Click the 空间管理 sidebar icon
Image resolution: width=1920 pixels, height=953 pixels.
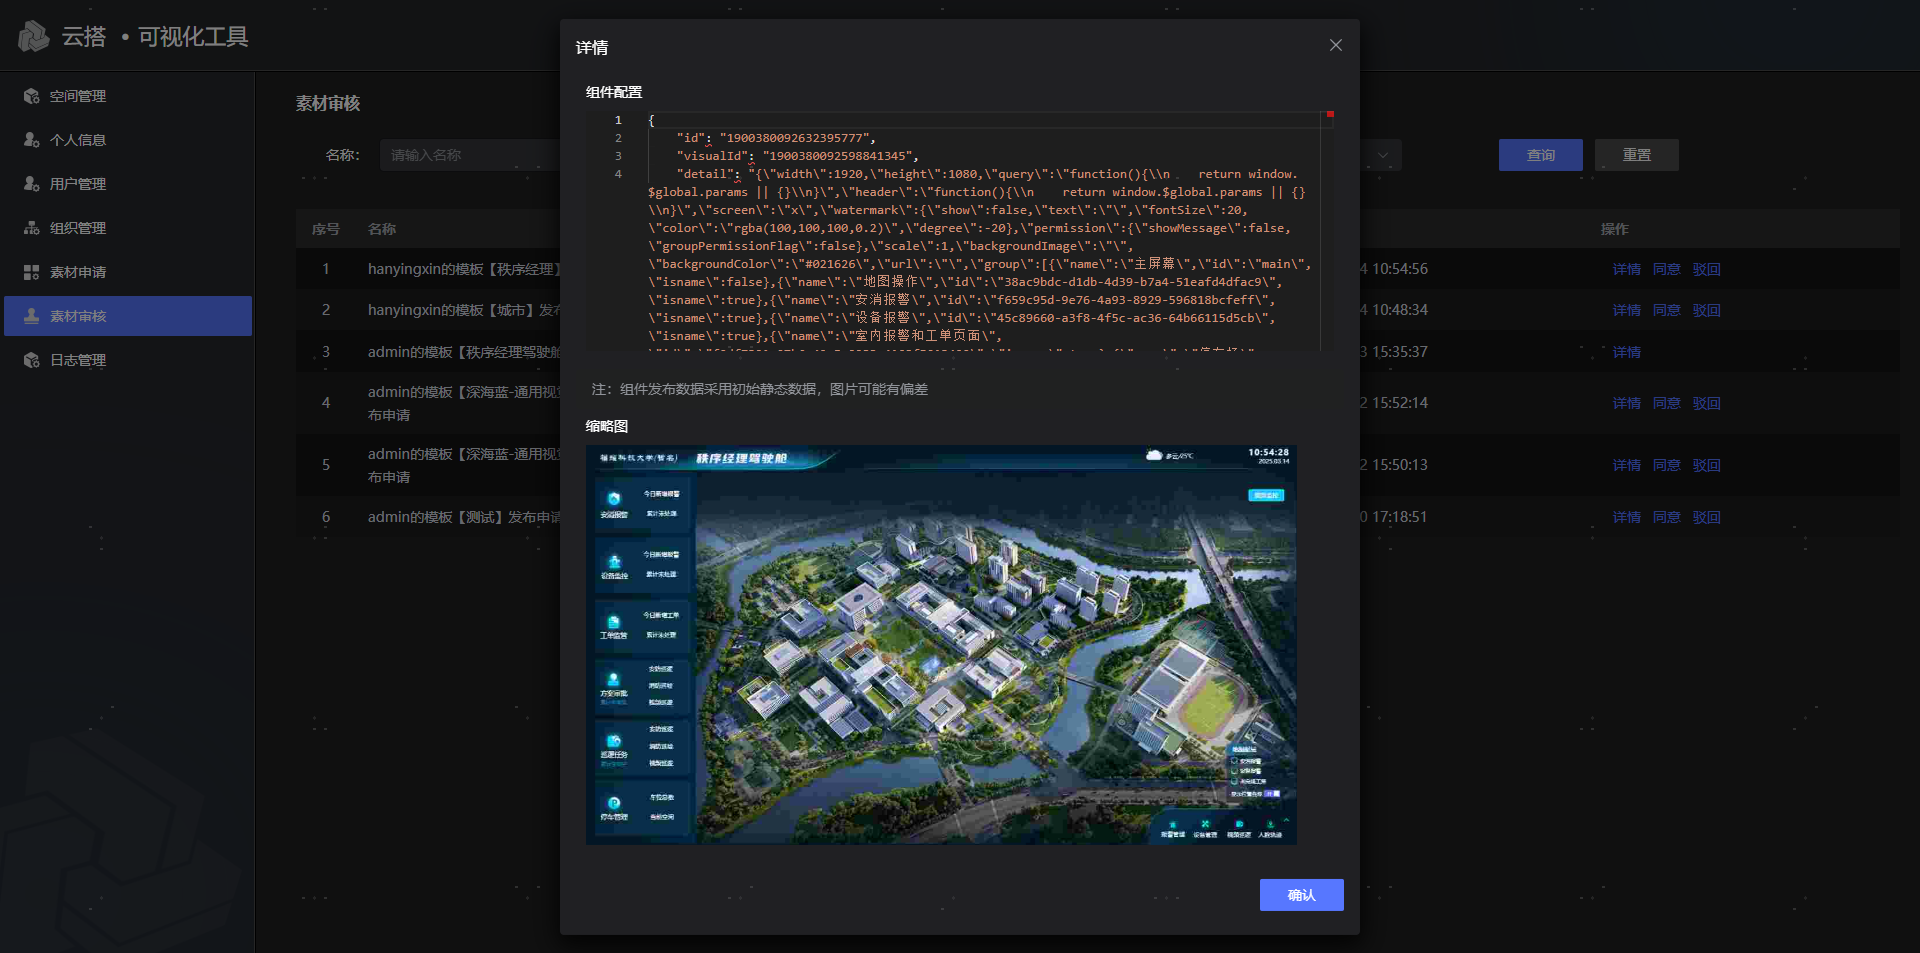(32, 96)
